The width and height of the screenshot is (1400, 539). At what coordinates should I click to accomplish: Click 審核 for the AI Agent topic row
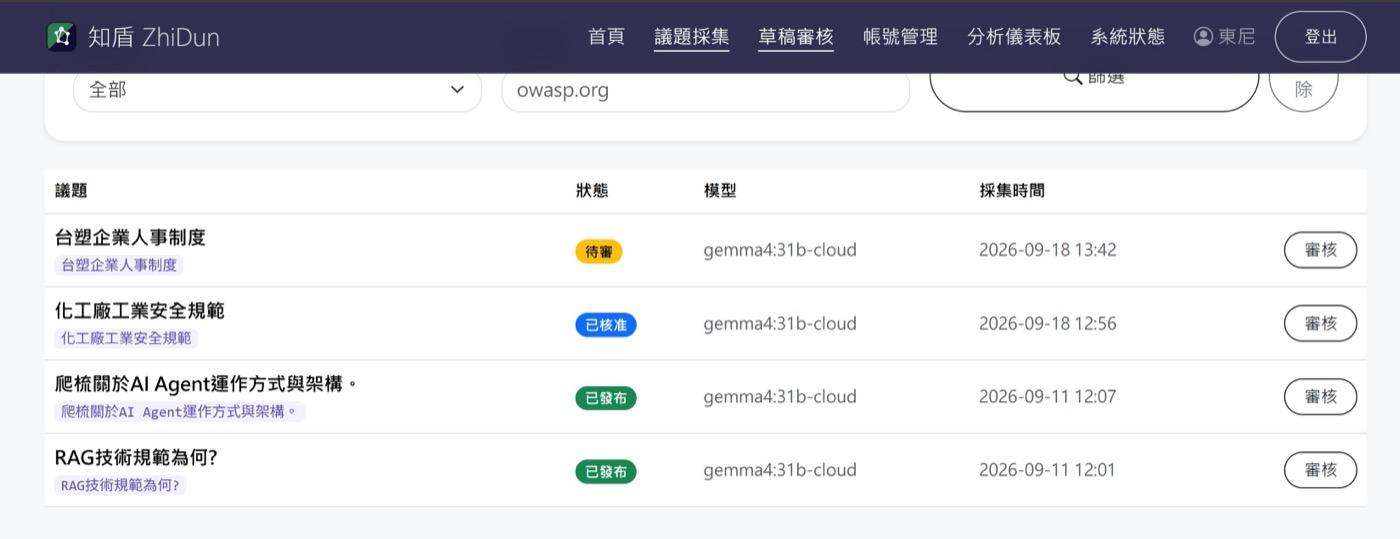(x=1320, y=397)
